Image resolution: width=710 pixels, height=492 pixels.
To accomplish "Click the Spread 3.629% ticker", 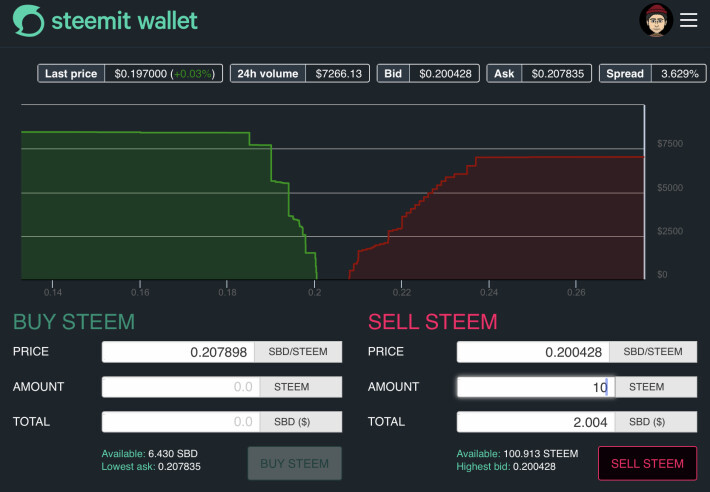I will click(652, 73).
